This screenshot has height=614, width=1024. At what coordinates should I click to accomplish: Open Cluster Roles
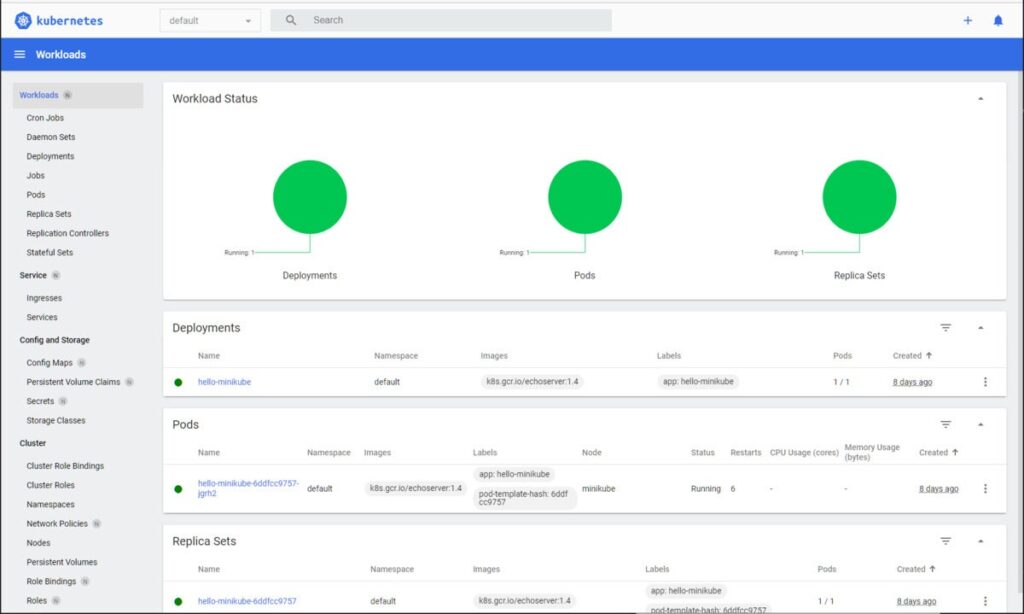click(x=50, y=485)
